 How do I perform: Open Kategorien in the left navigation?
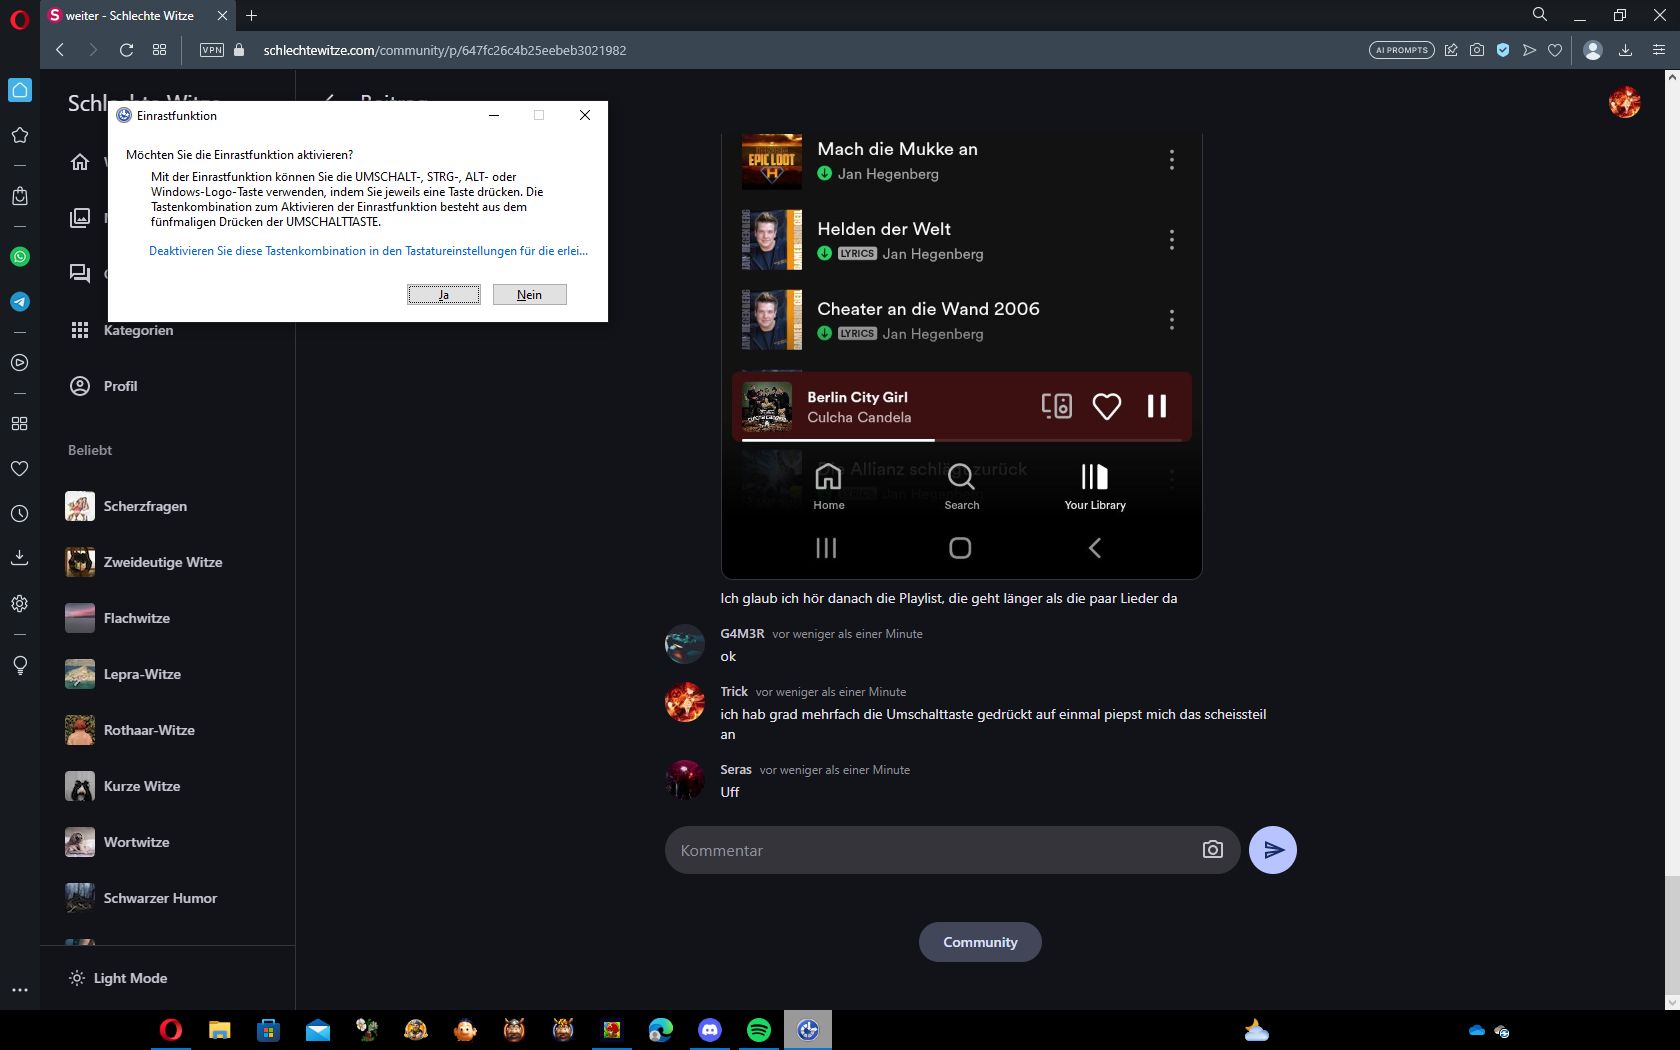click(138, 330)
